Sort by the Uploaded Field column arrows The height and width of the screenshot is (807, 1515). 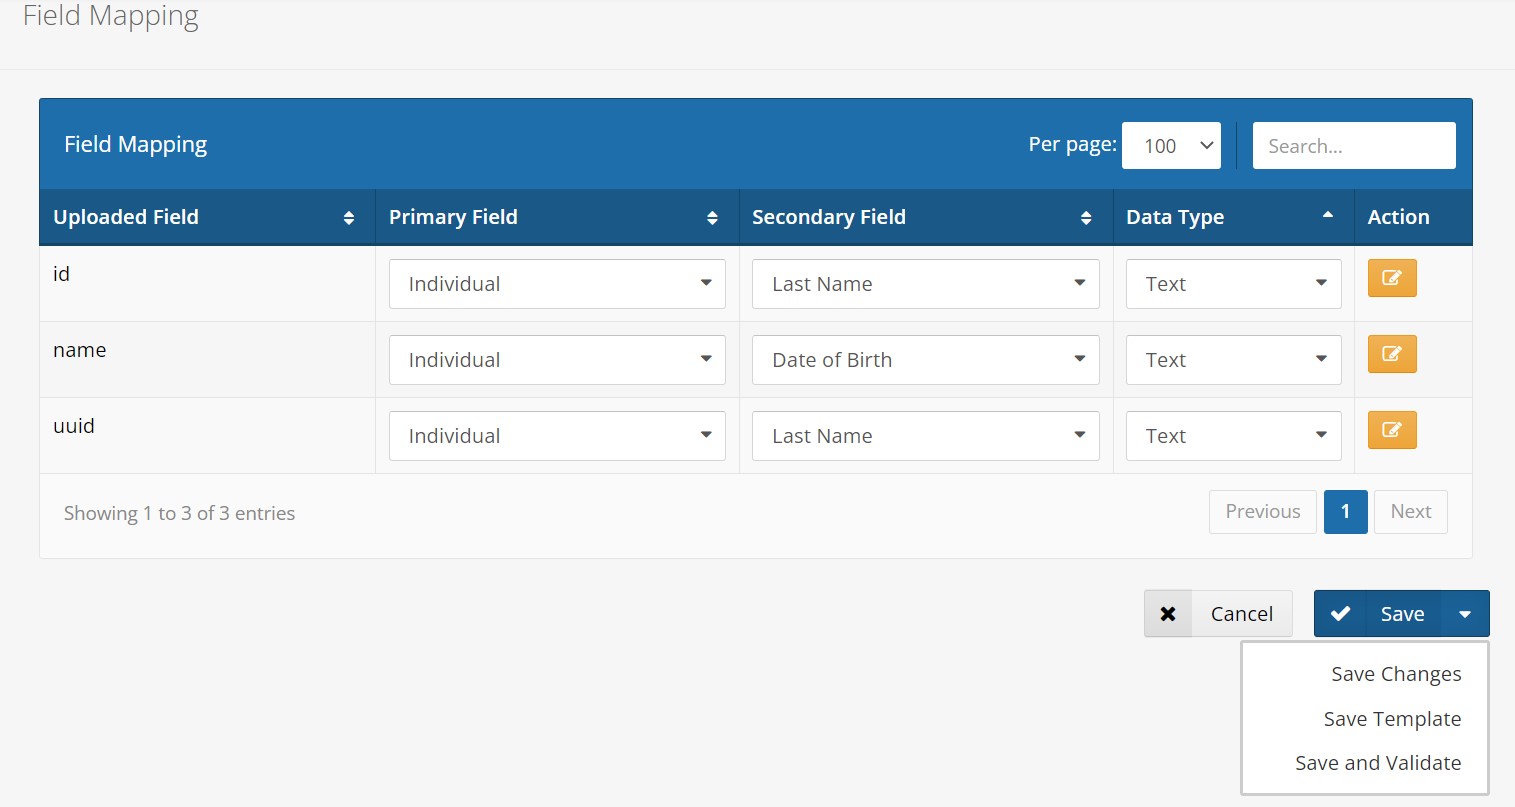(x=348, y=218)
